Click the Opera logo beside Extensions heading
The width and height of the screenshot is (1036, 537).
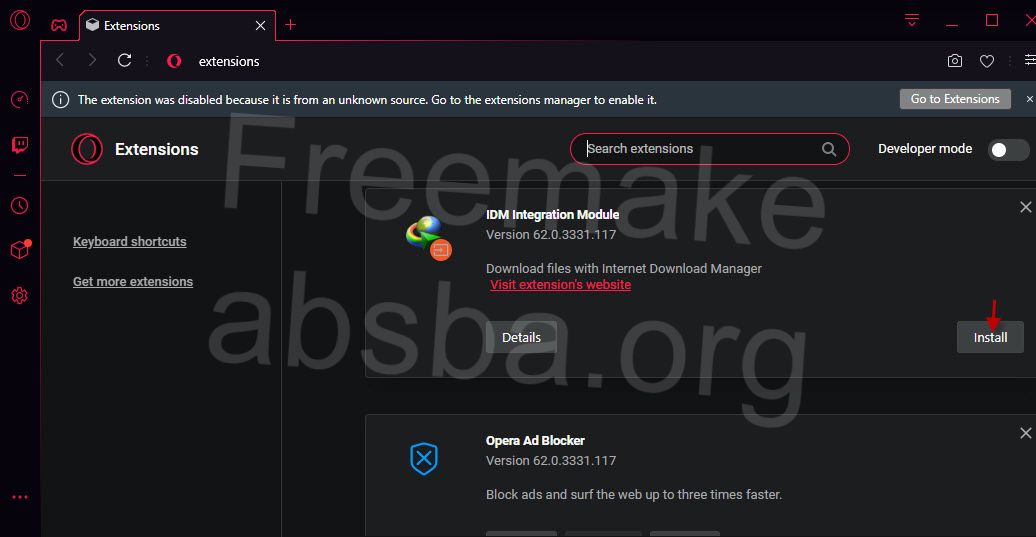pos(87,149)
